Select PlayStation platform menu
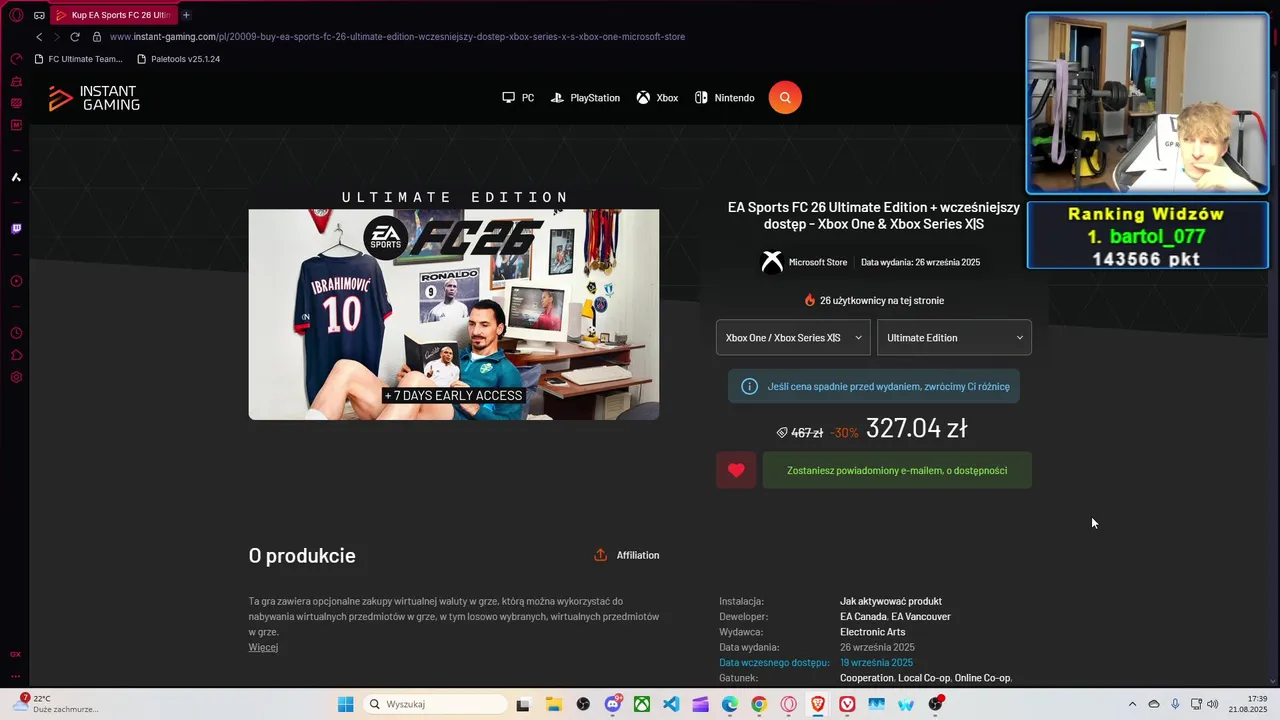Screen dimensions: 1280x720 585,98
